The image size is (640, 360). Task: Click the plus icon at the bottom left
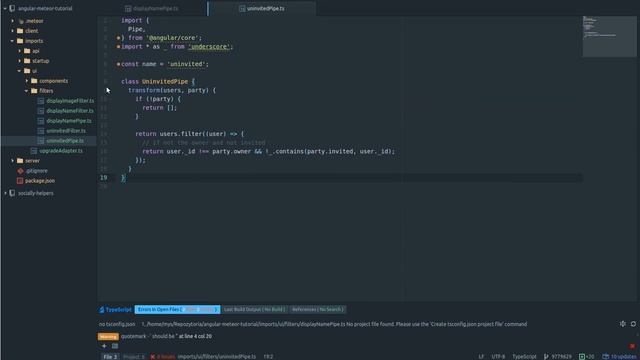104,346
